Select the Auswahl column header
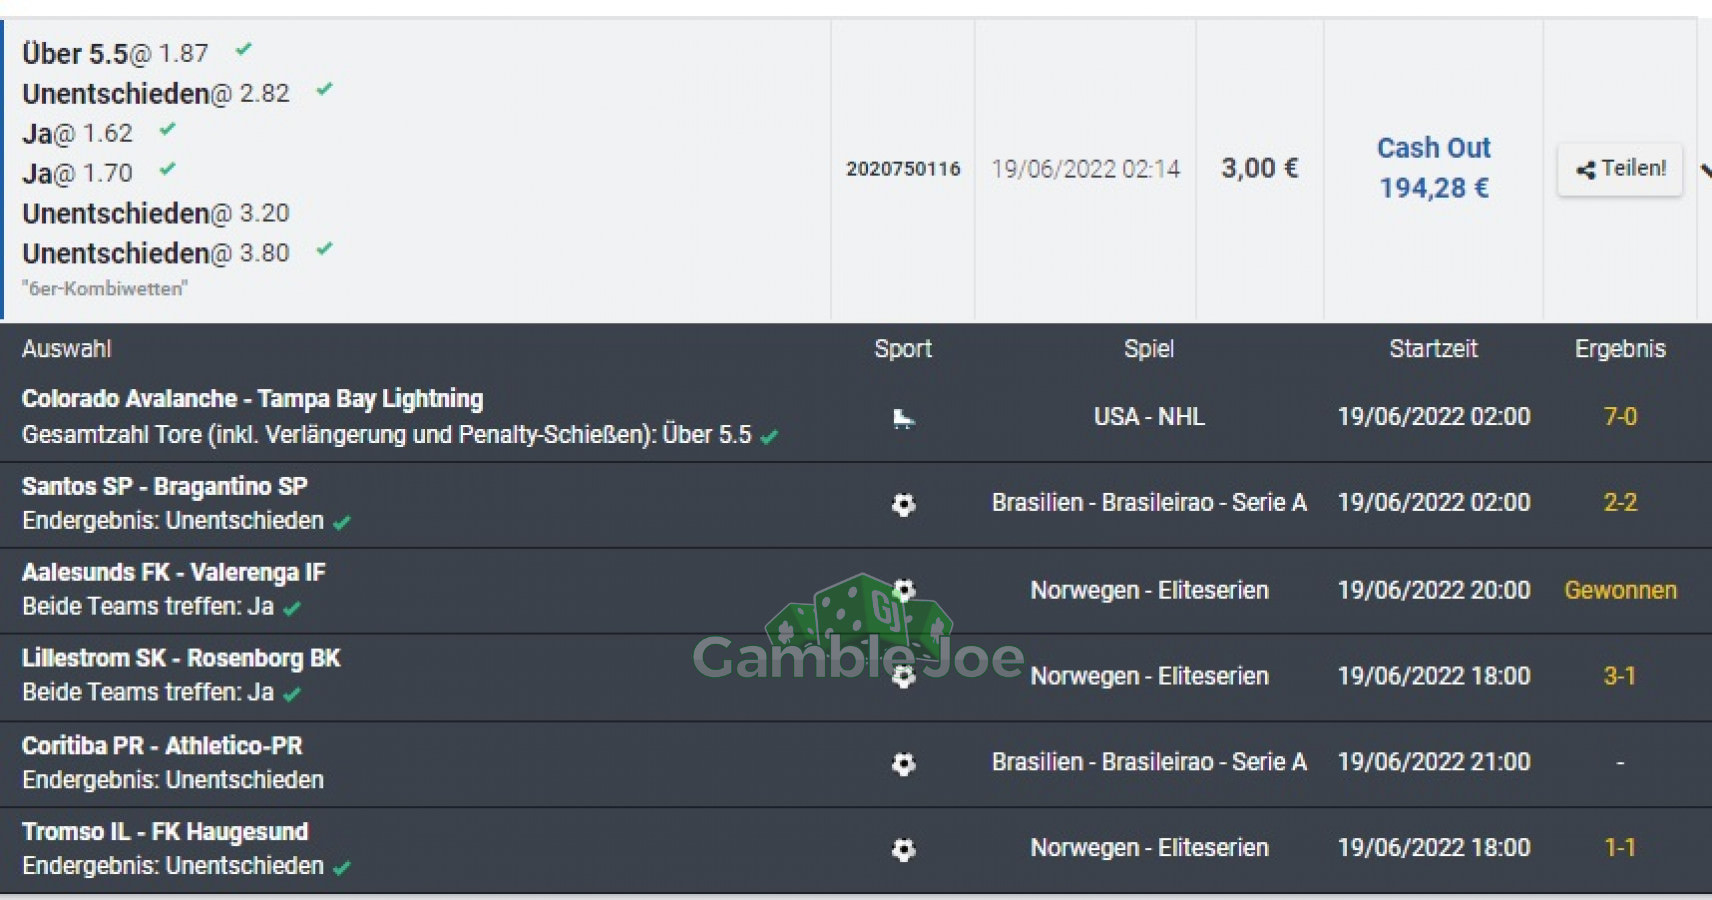 pyautogui.click(x=66, y=349)
